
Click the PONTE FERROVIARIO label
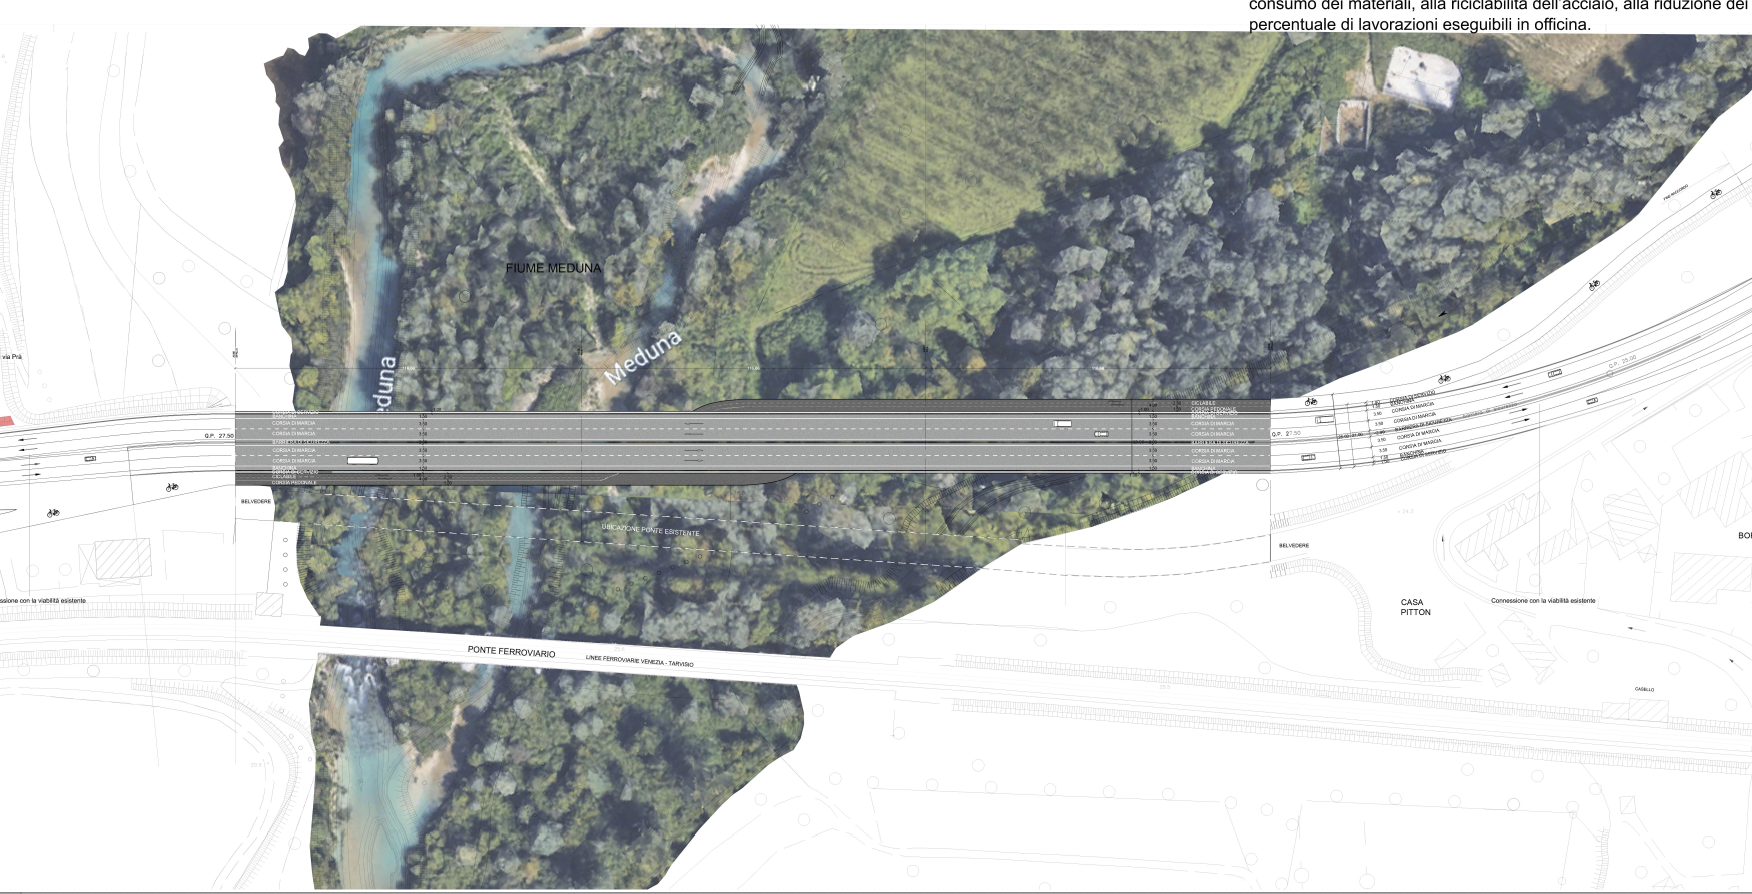511,652
